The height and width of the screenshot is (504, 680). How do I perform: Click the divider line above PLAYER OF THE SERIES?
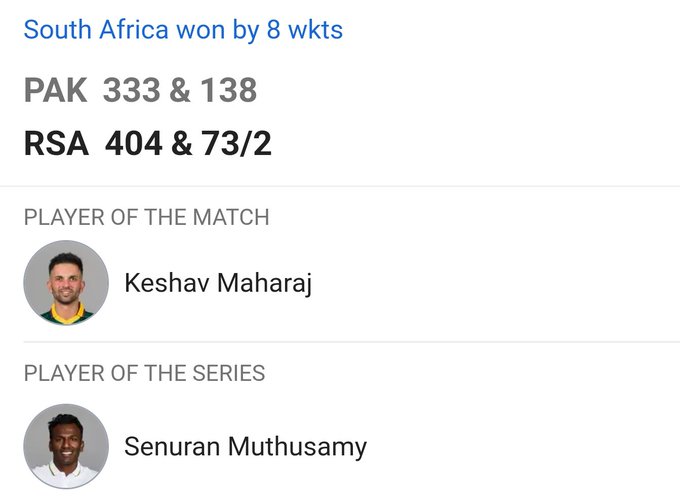tap(340, 342)
